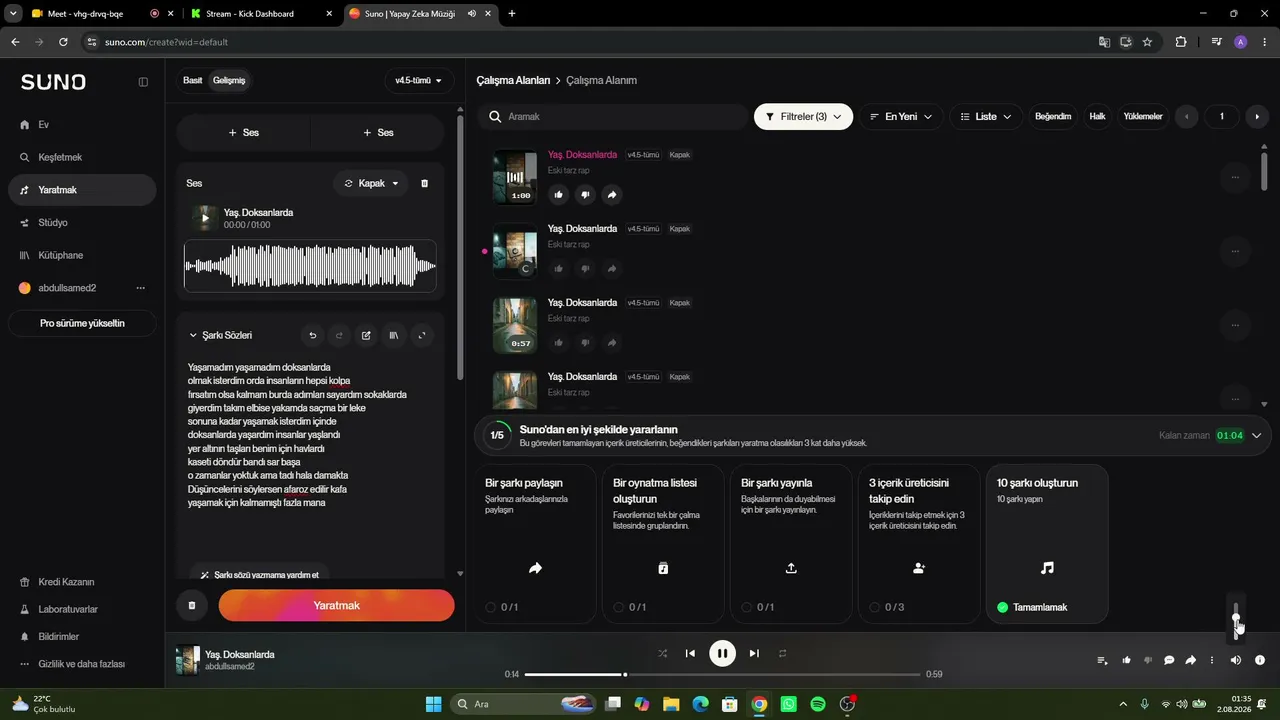This screenshot has width=1280, height=720.
Task: Open the lyrics edit pencil icon
Action: click(366, 336)
